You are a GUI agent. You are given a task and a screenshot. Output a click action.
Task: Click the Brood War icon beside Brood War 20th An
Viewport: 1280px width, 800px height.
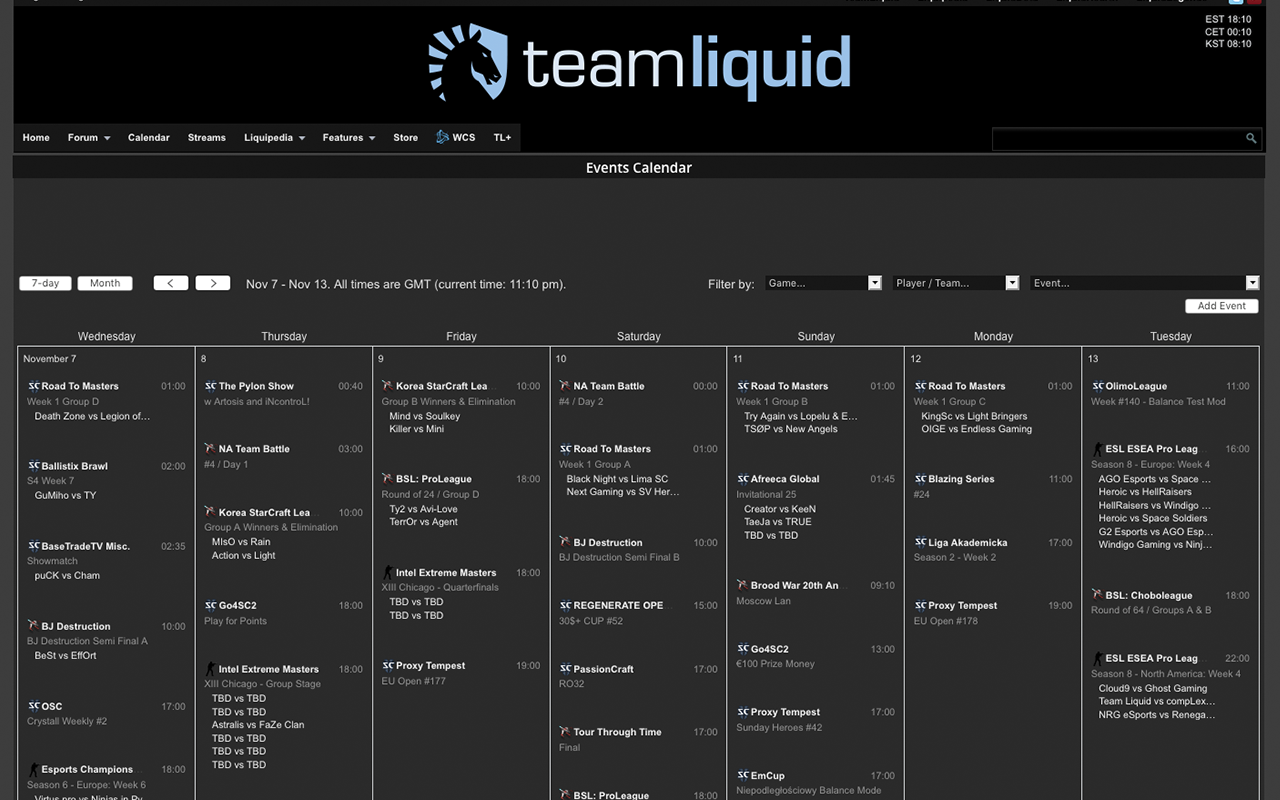coord(742,585)
